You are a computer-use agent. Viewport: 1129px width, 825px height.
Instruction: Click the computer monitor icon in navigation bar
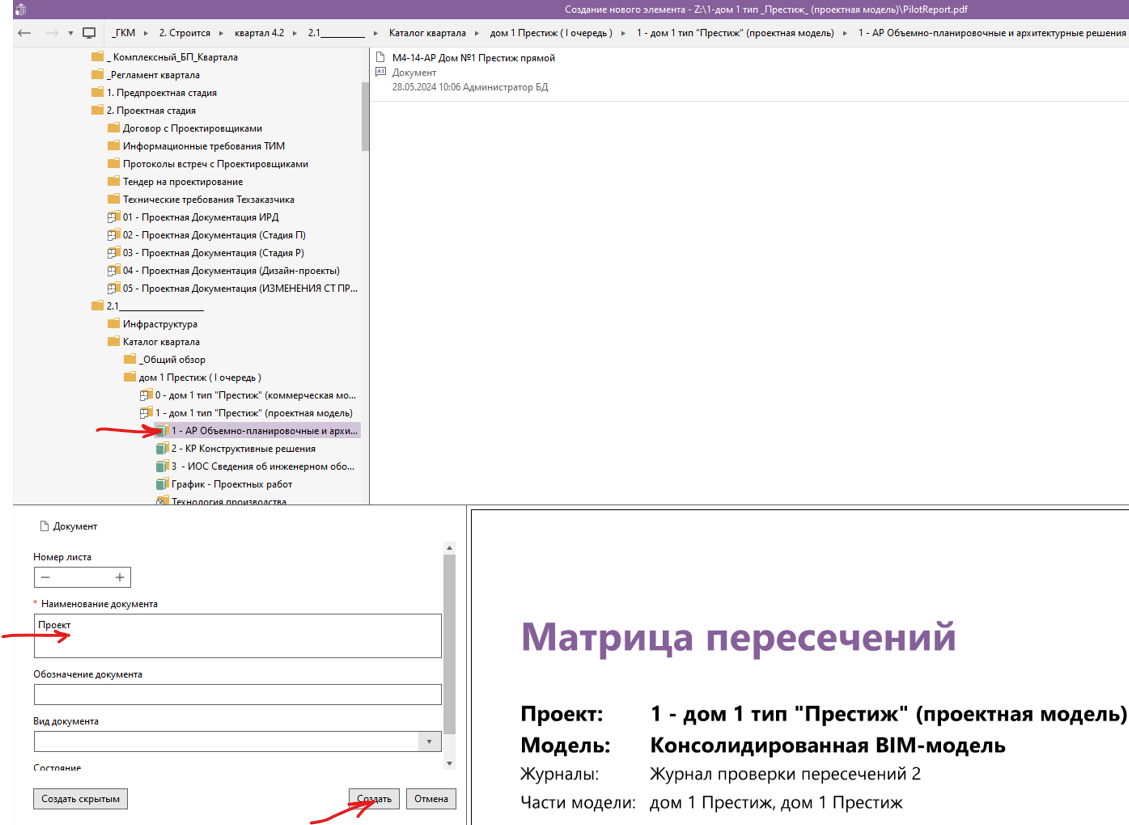[89, 33]
